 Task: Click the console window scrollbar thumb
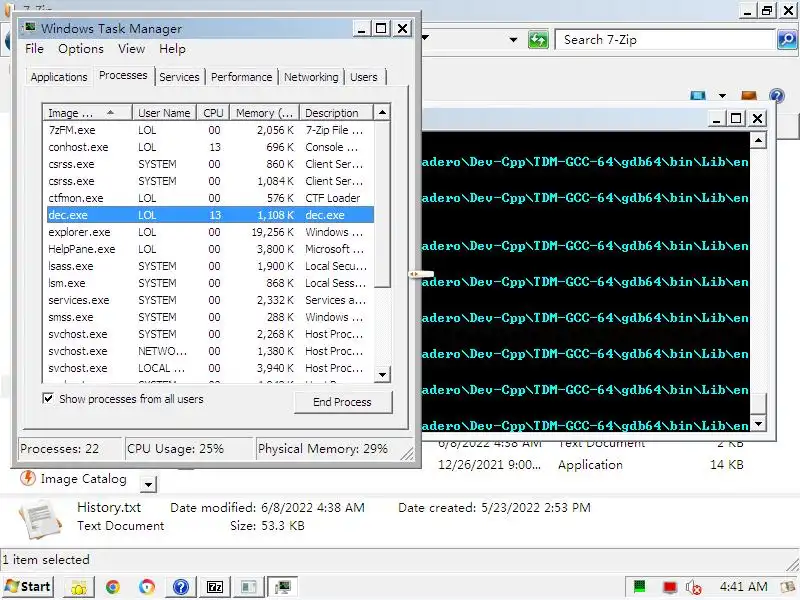[759, 404]
